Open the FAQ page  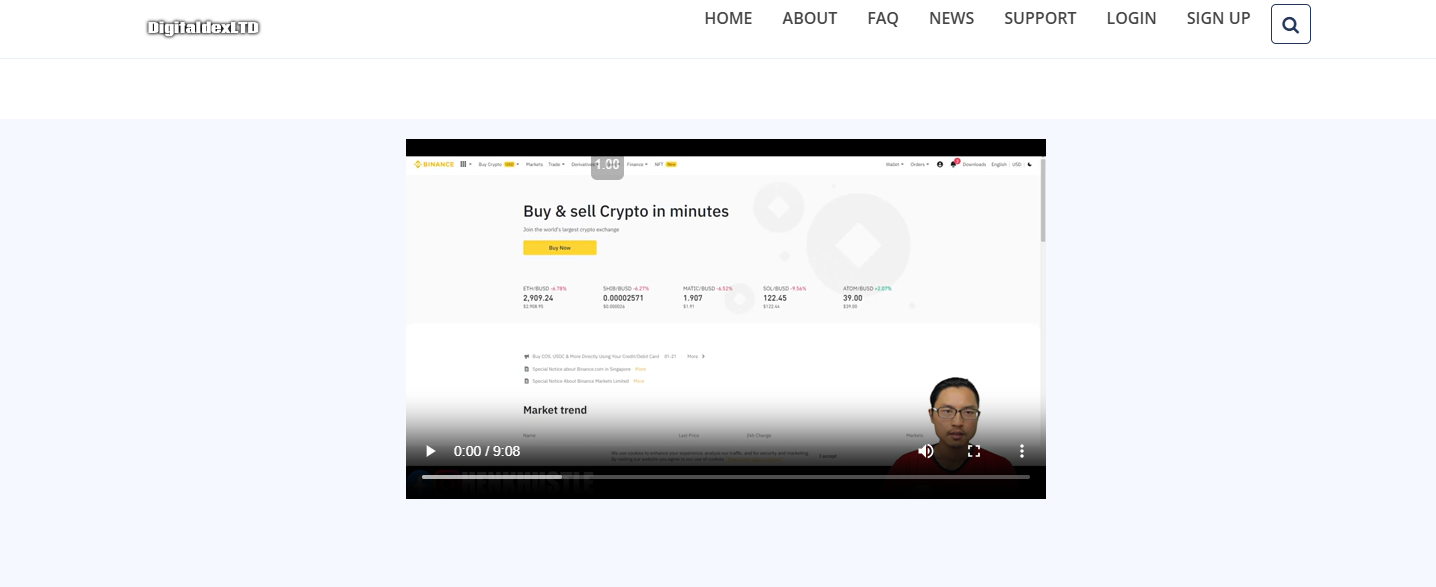tap(883, 18)
